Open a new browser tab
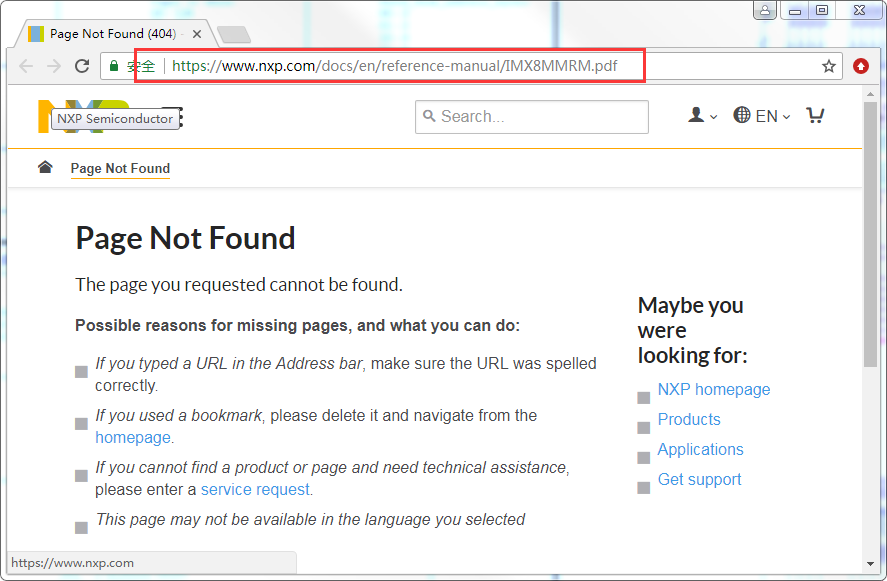Screen dimensions: 887x581 tap(233, 35)
